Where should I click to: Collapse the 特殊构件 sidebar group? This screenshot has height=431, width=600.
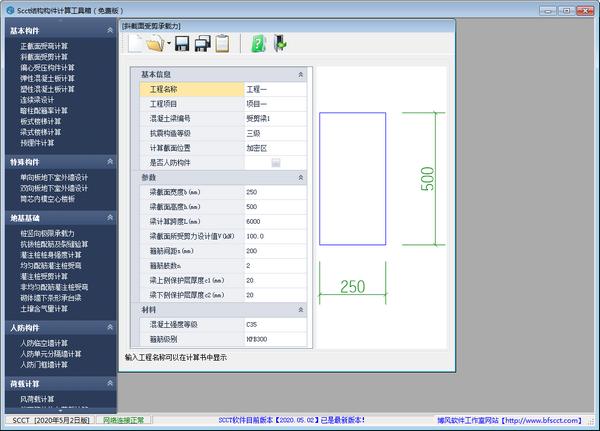pos(110,162)
